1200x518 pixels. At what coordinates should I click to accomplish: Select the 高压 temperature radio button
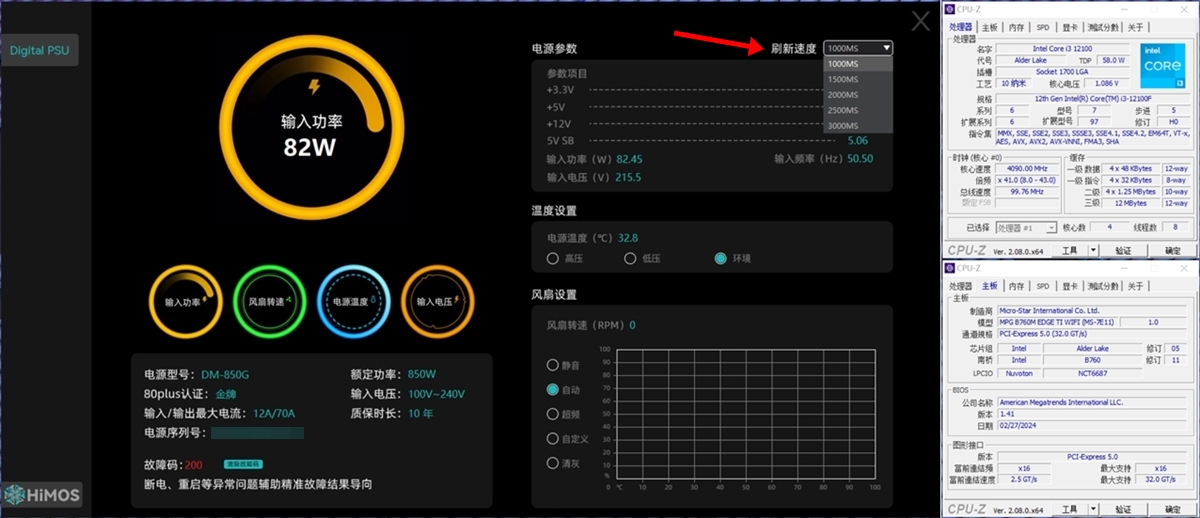(x=552, y=258)
